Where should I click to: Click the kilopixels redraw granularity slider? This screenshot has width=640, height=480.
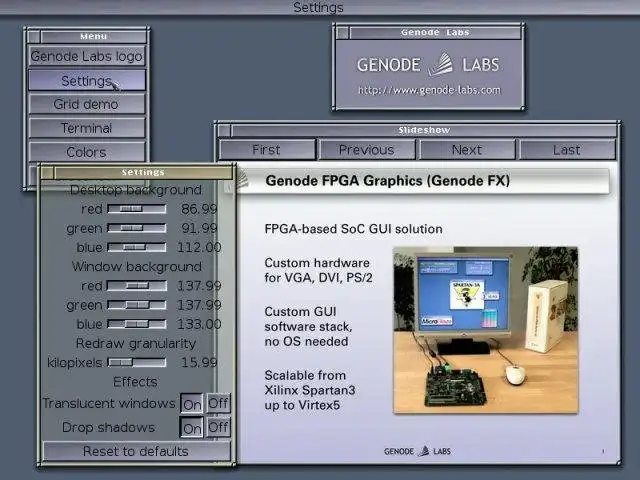(137, 362)
